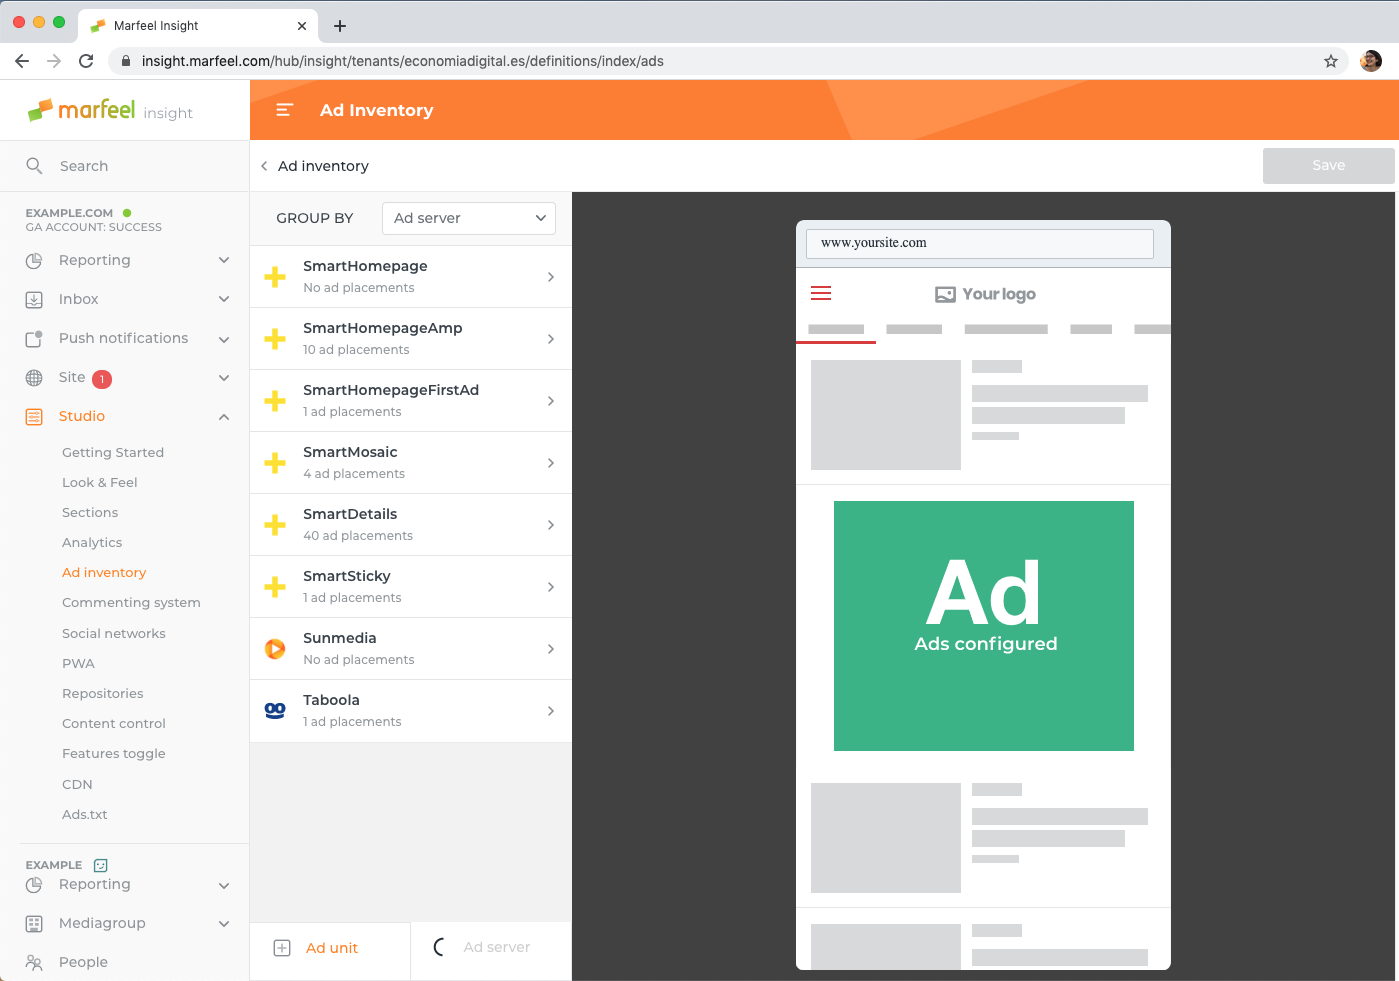This screenshot has width=1399, height=981.
Task: Click the Push notifications icon
Action: [34, 339]
